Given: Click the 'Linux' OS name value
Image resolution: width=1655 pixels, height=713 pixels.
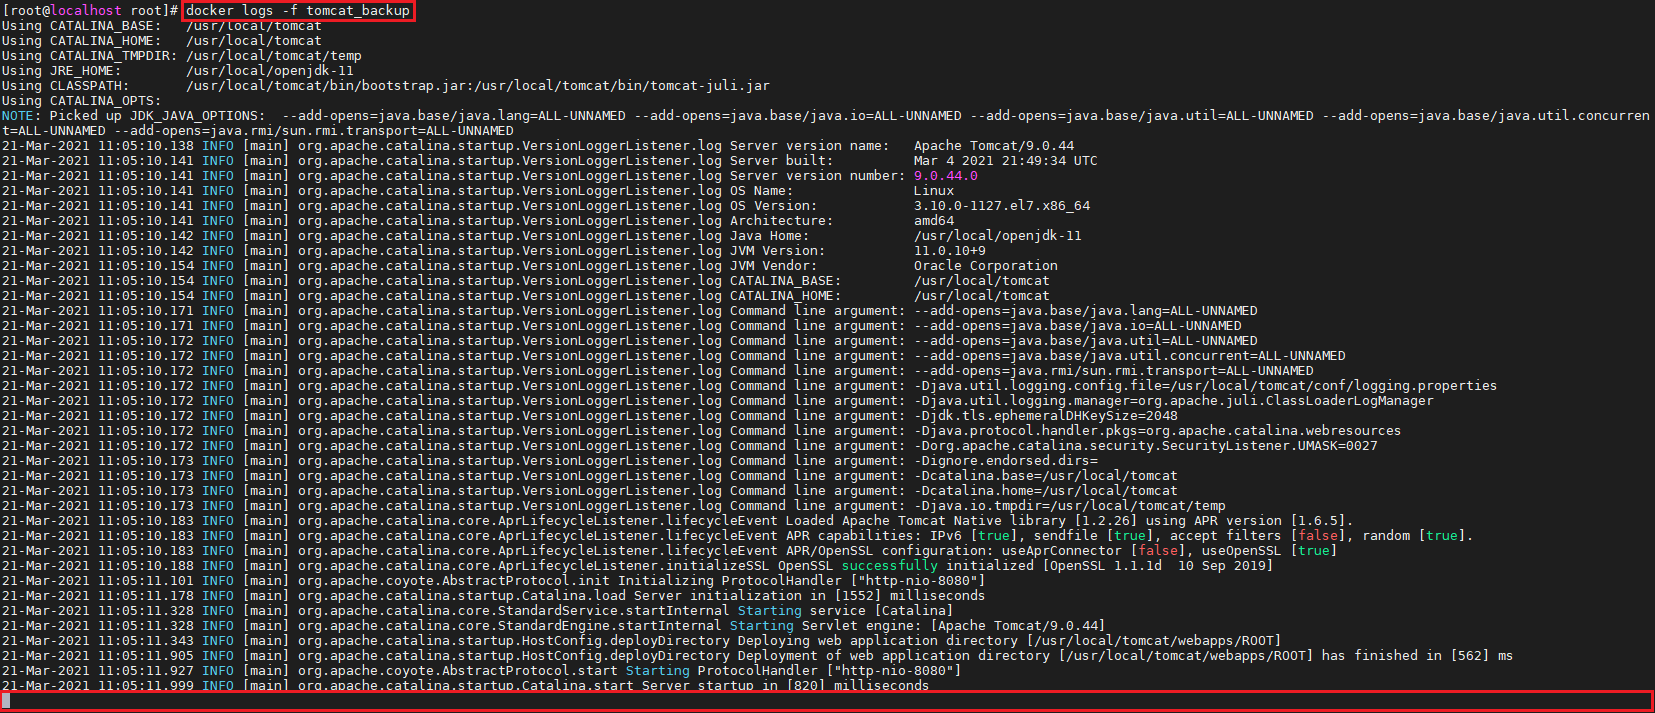Looking at the screenshot, I should pyautogui.click(x=934, y=190).
